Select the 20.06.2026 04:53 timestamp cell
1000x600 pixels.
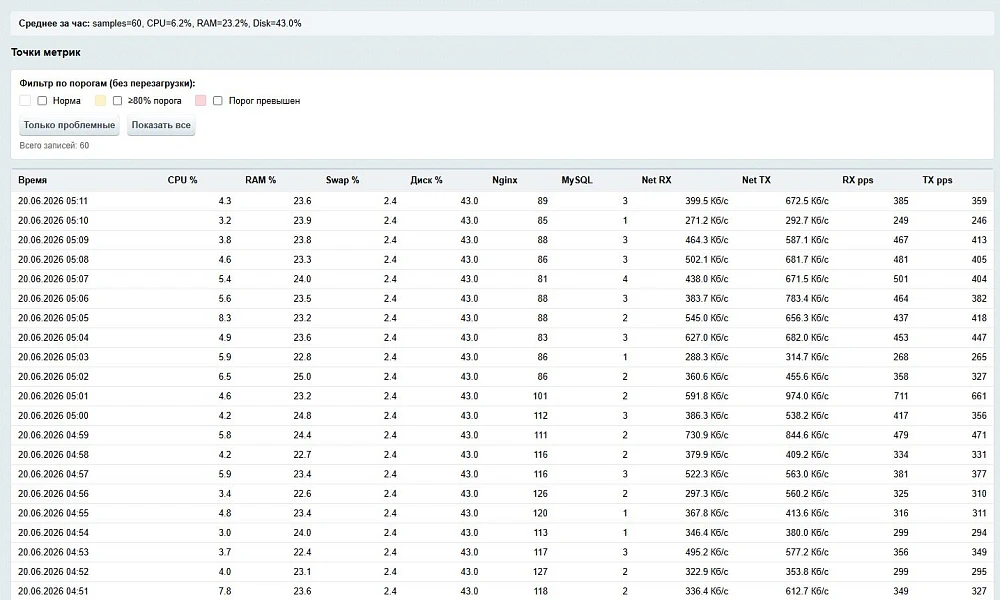53,552
